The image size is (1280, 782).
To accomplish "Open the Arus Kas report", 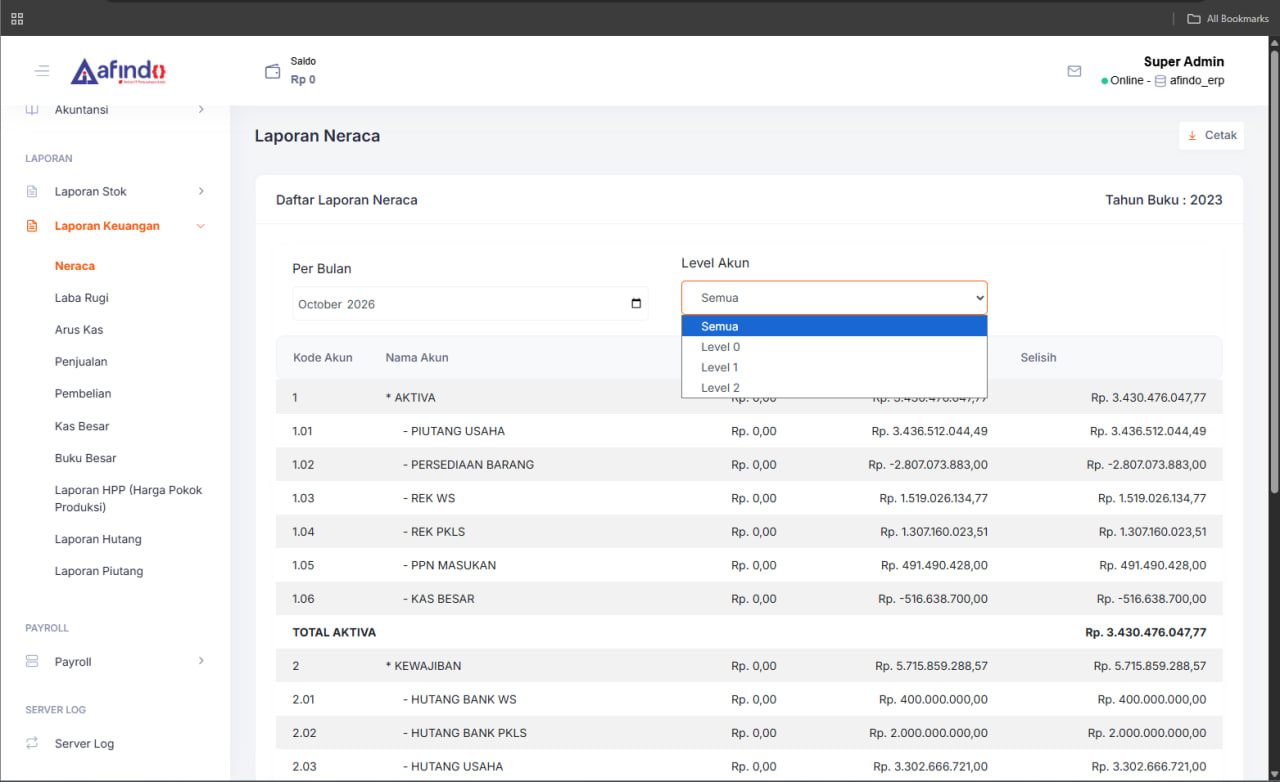I will coord(79,330).
